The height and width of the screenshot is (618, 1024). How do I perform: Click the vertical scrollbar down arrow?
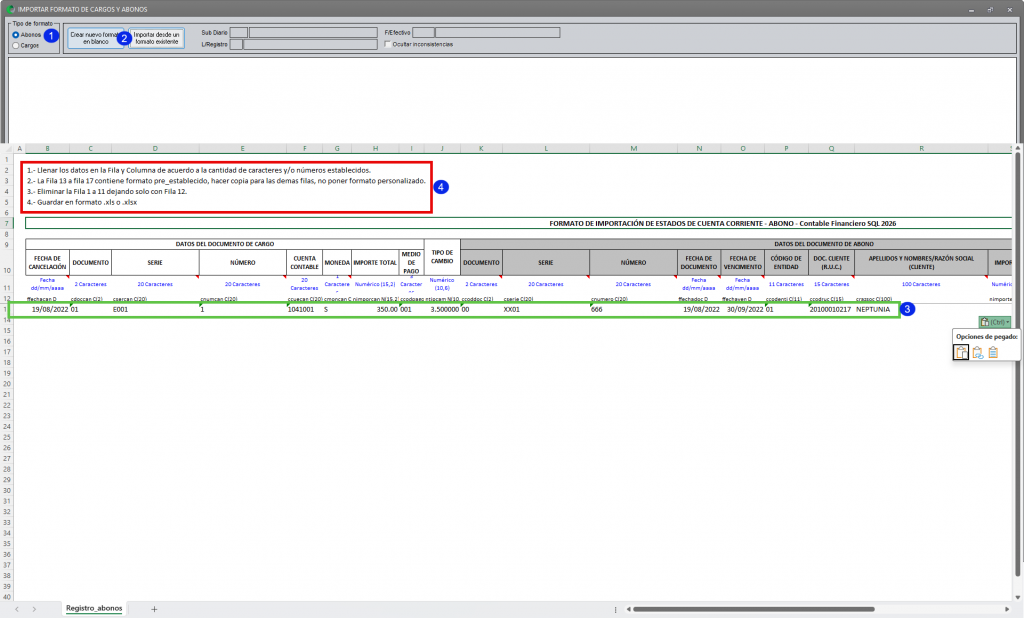[1017, 597]
